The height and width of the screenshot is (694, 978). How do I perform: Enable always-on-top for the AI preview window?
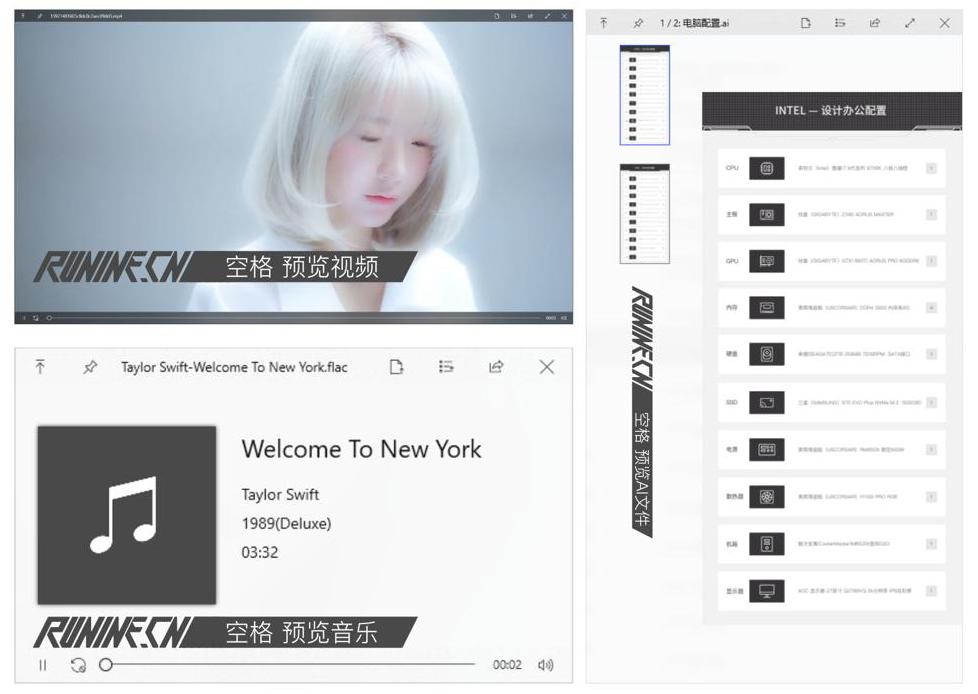pyautogui.click(x=638, y=22)
